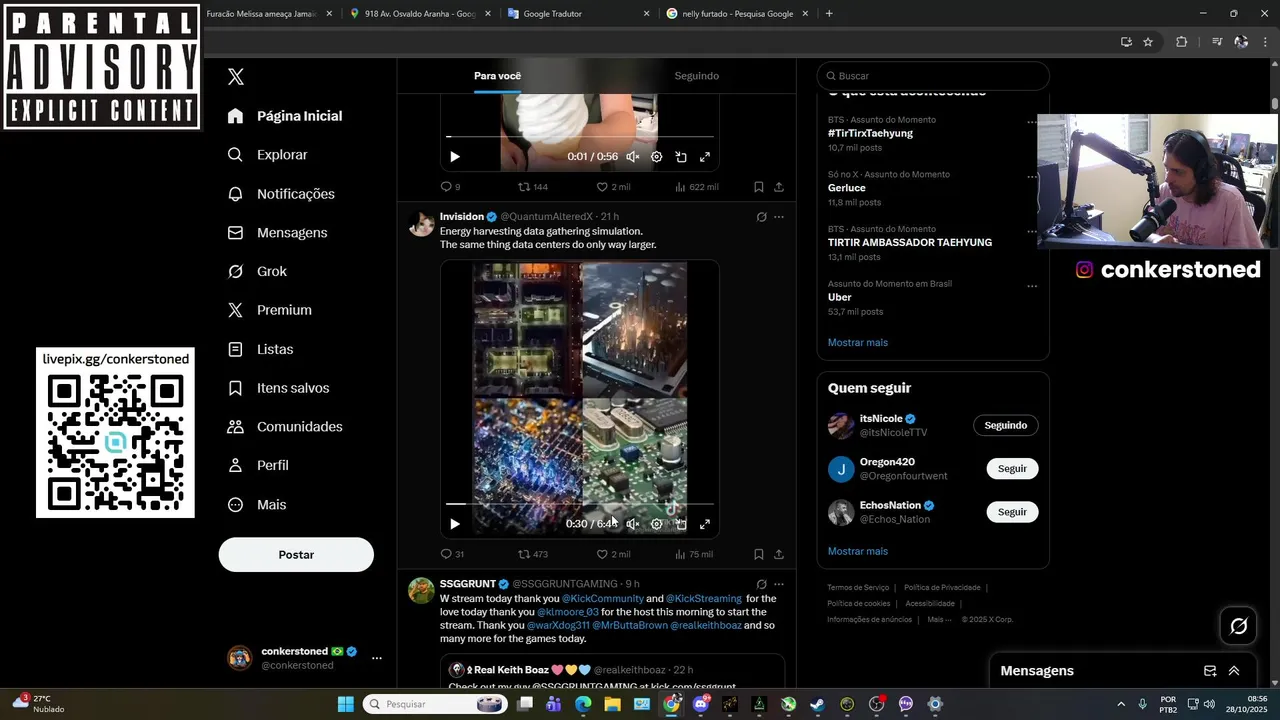Enter fullscreen on Invisidon video
This screenshot has height=720, width=1280.
[x=705, y=524]
